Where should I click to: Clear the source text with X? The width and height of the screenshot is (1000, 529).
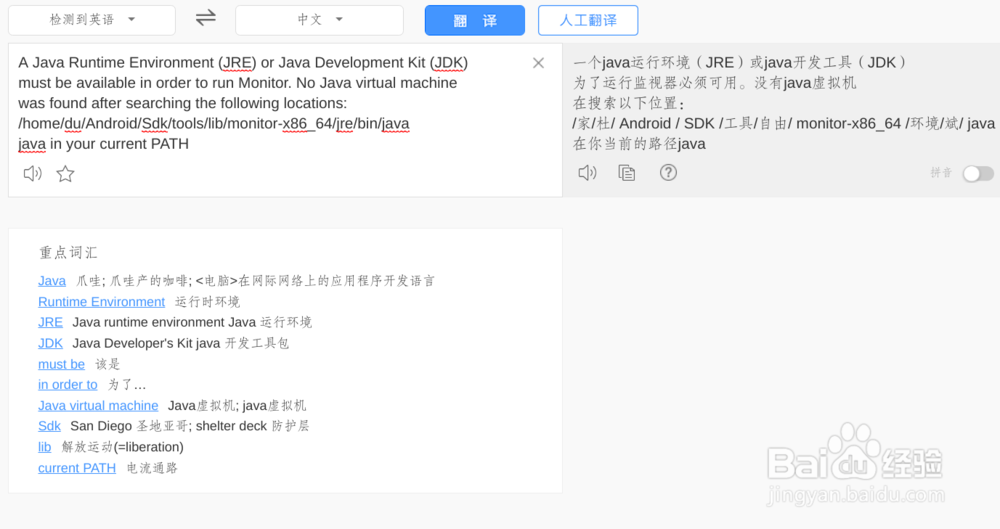[538, 63]
